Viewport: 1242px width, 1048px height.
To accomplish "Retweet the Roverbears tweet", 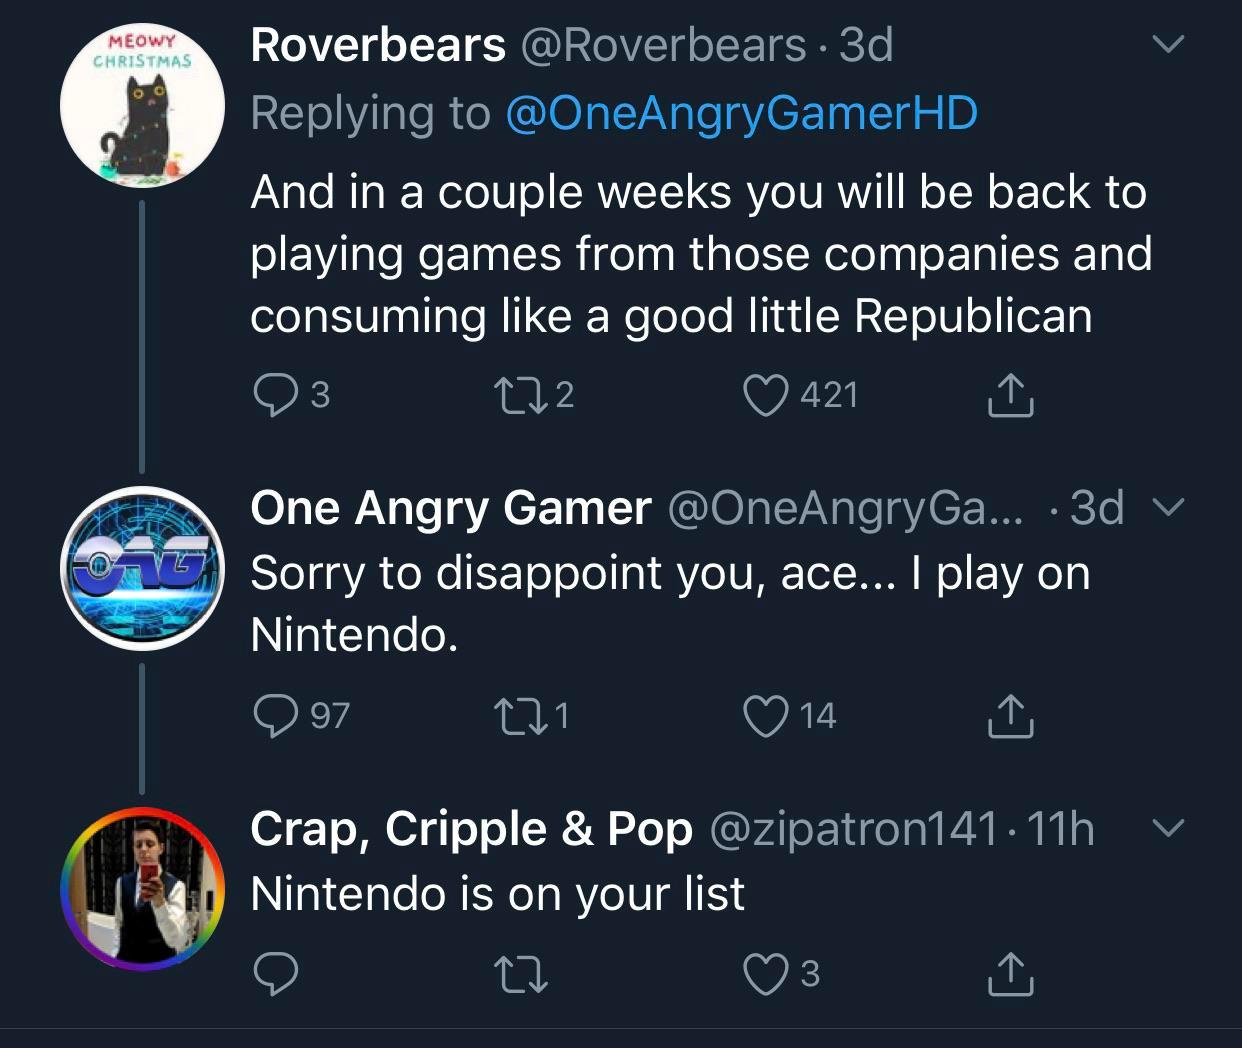I will tap(520, 395).
